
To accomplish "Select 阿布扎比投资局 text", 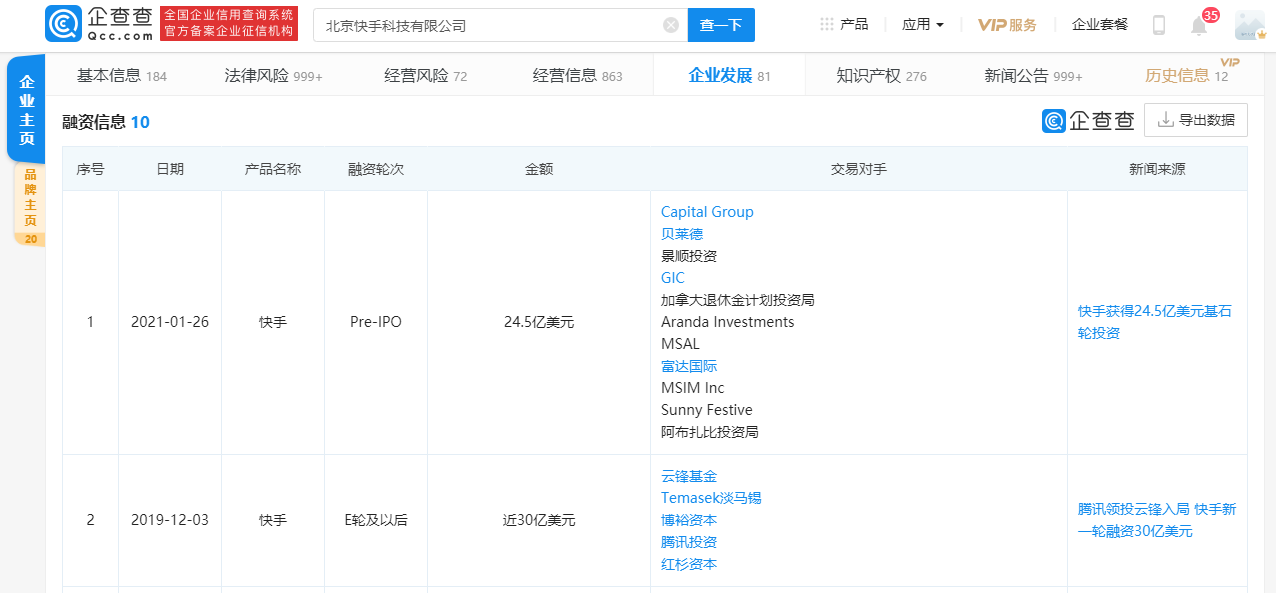I will (x=710, y=432).
